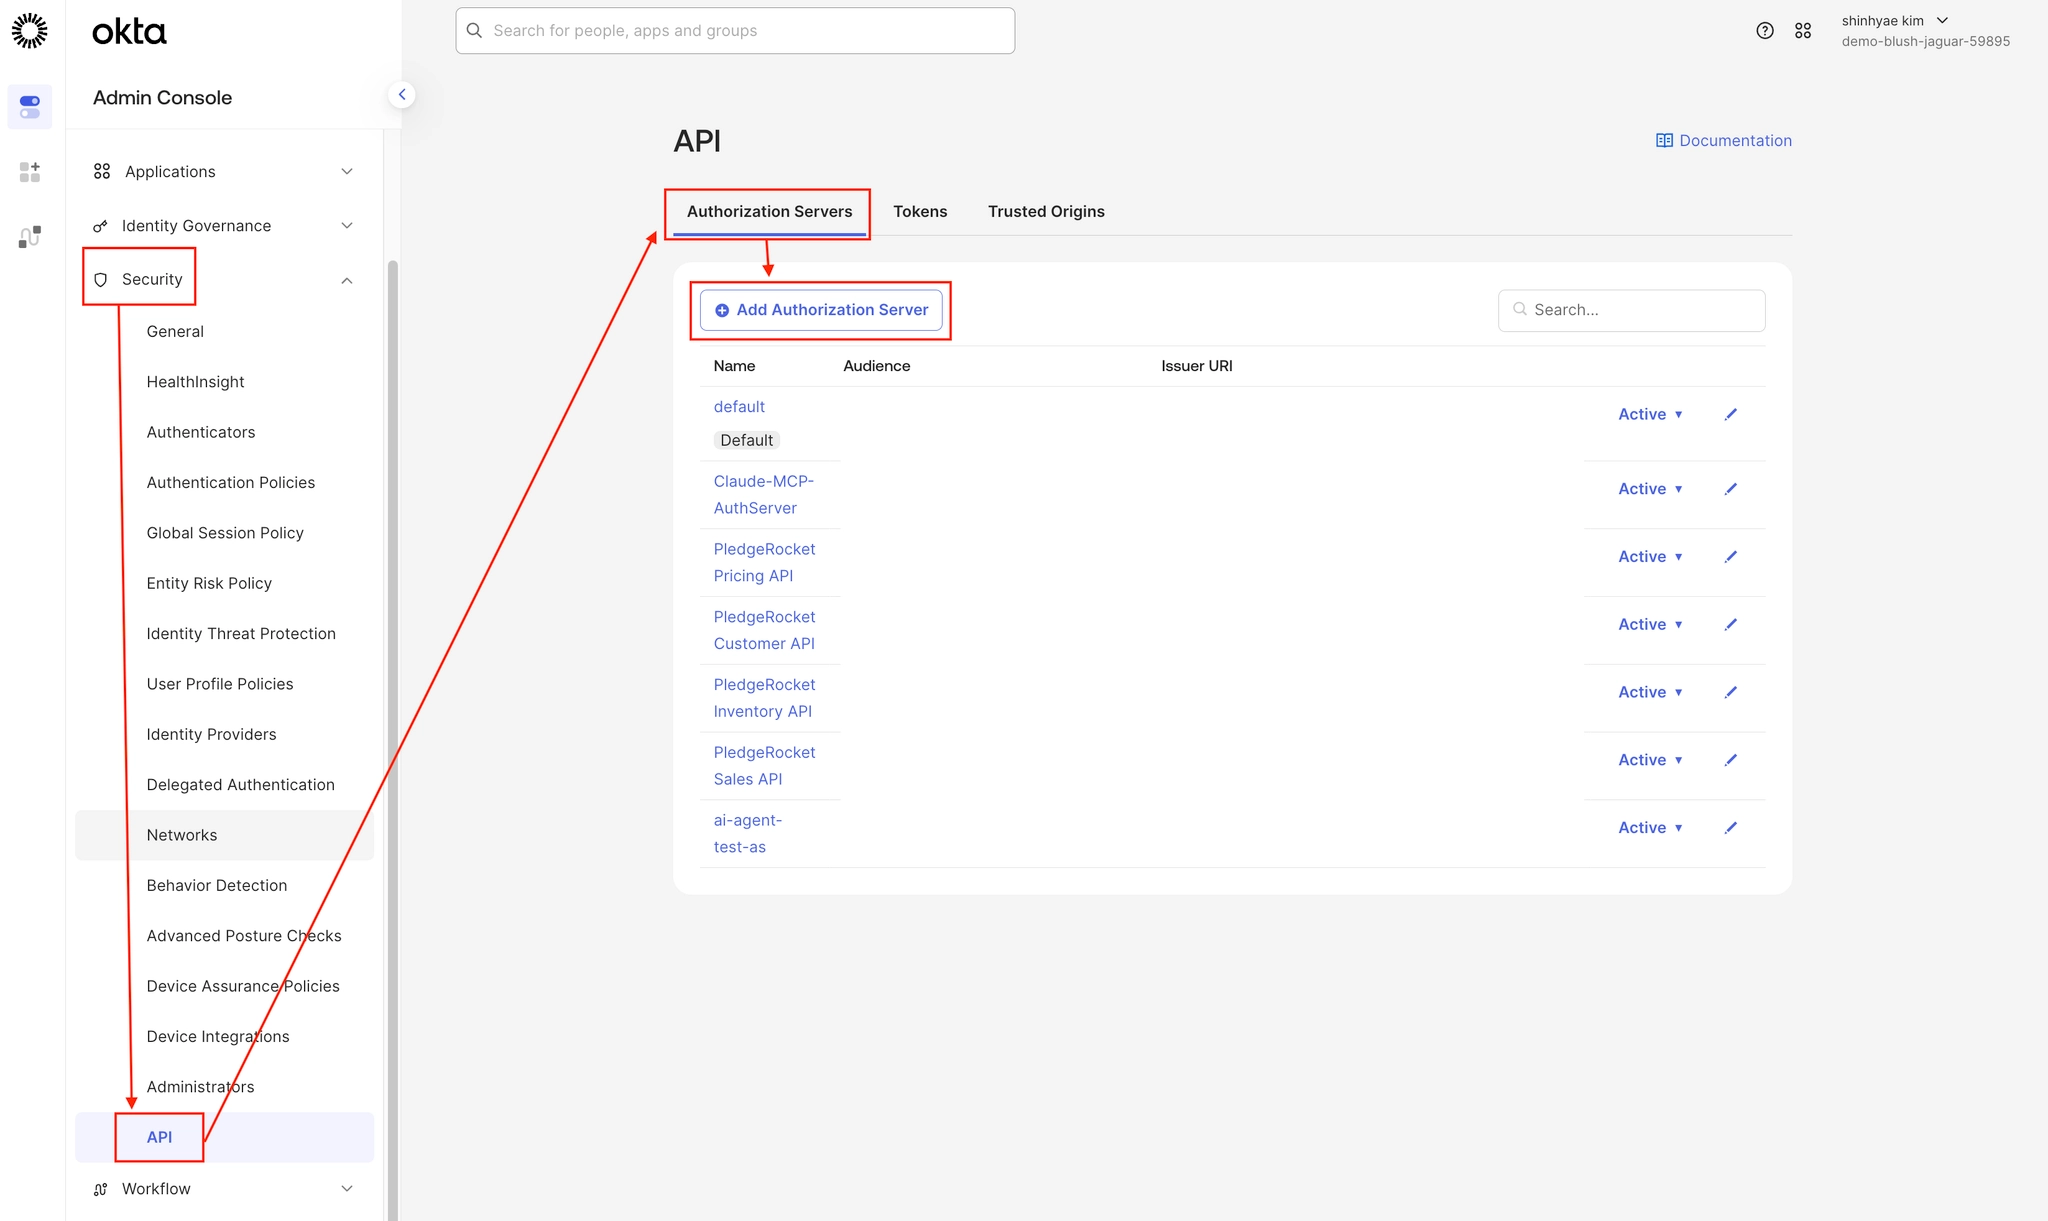Click the Security shield icon
The height and width of the screenshot is (1221, 2048).
coord(100,280)
